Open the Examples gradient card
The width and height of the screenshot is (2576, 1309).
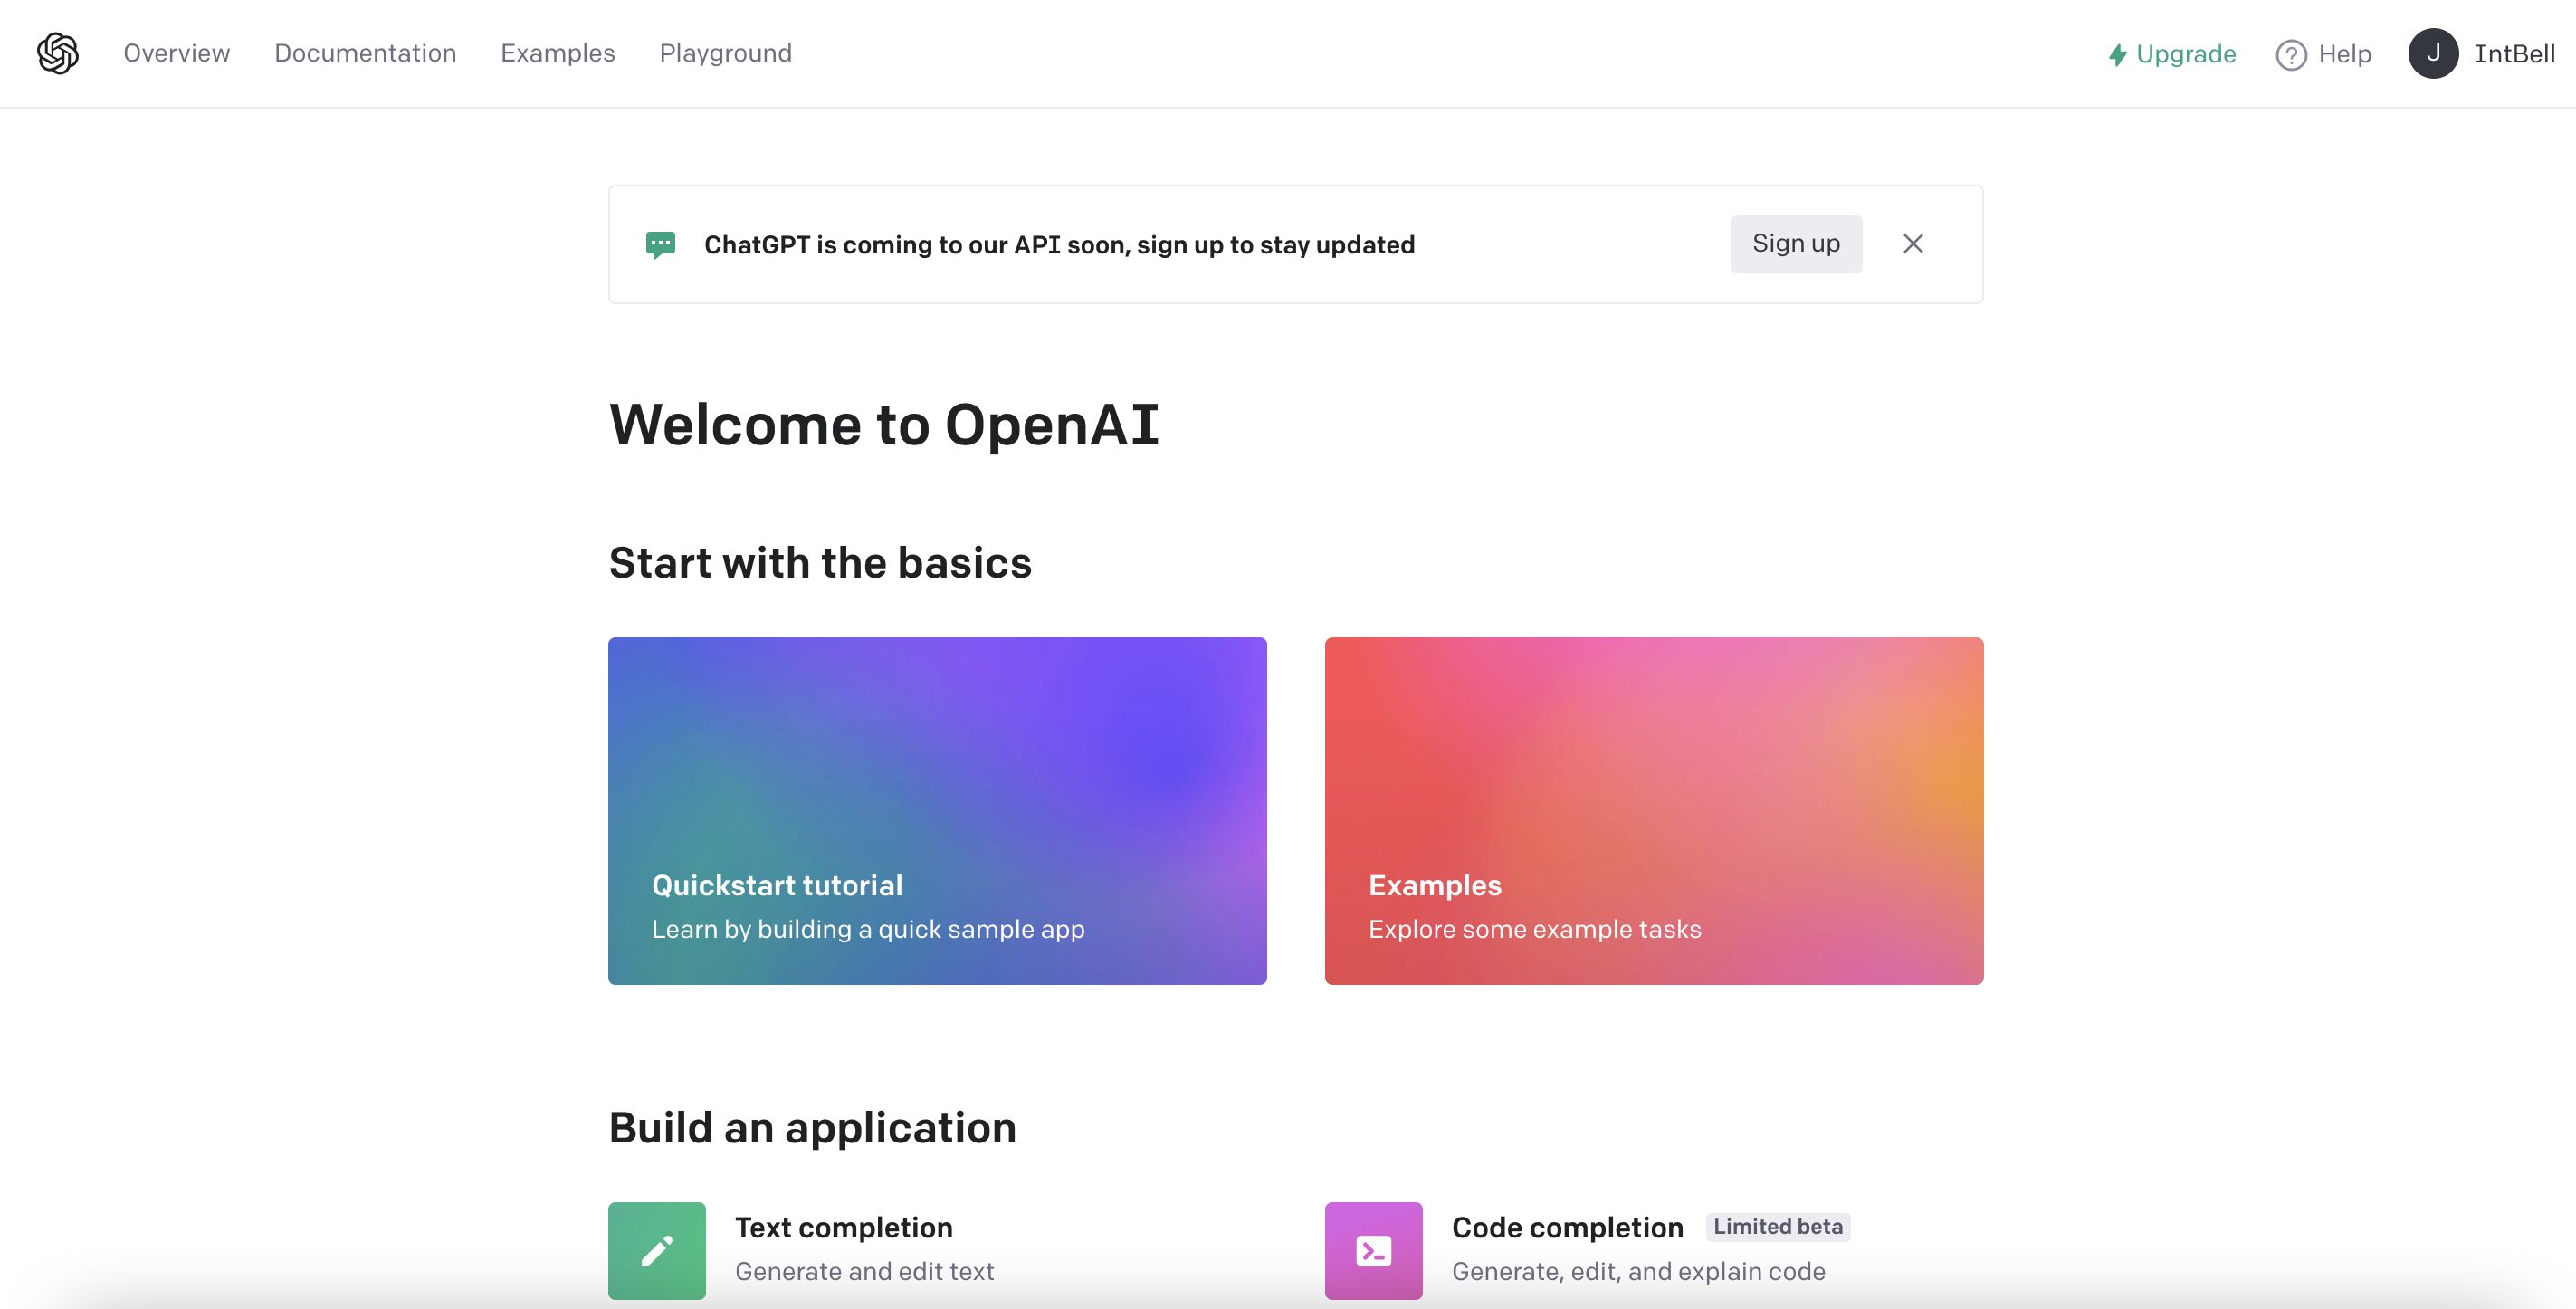[1654, 811]
